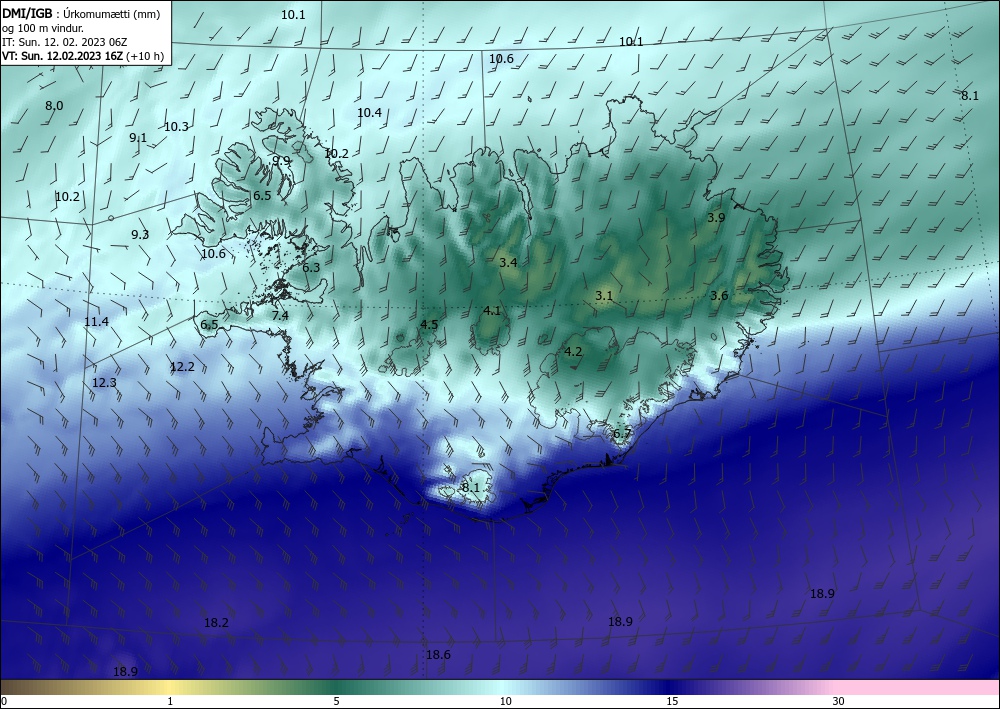
Task: Click the 18.6 value on the map
Action: [x=438, y=655]
